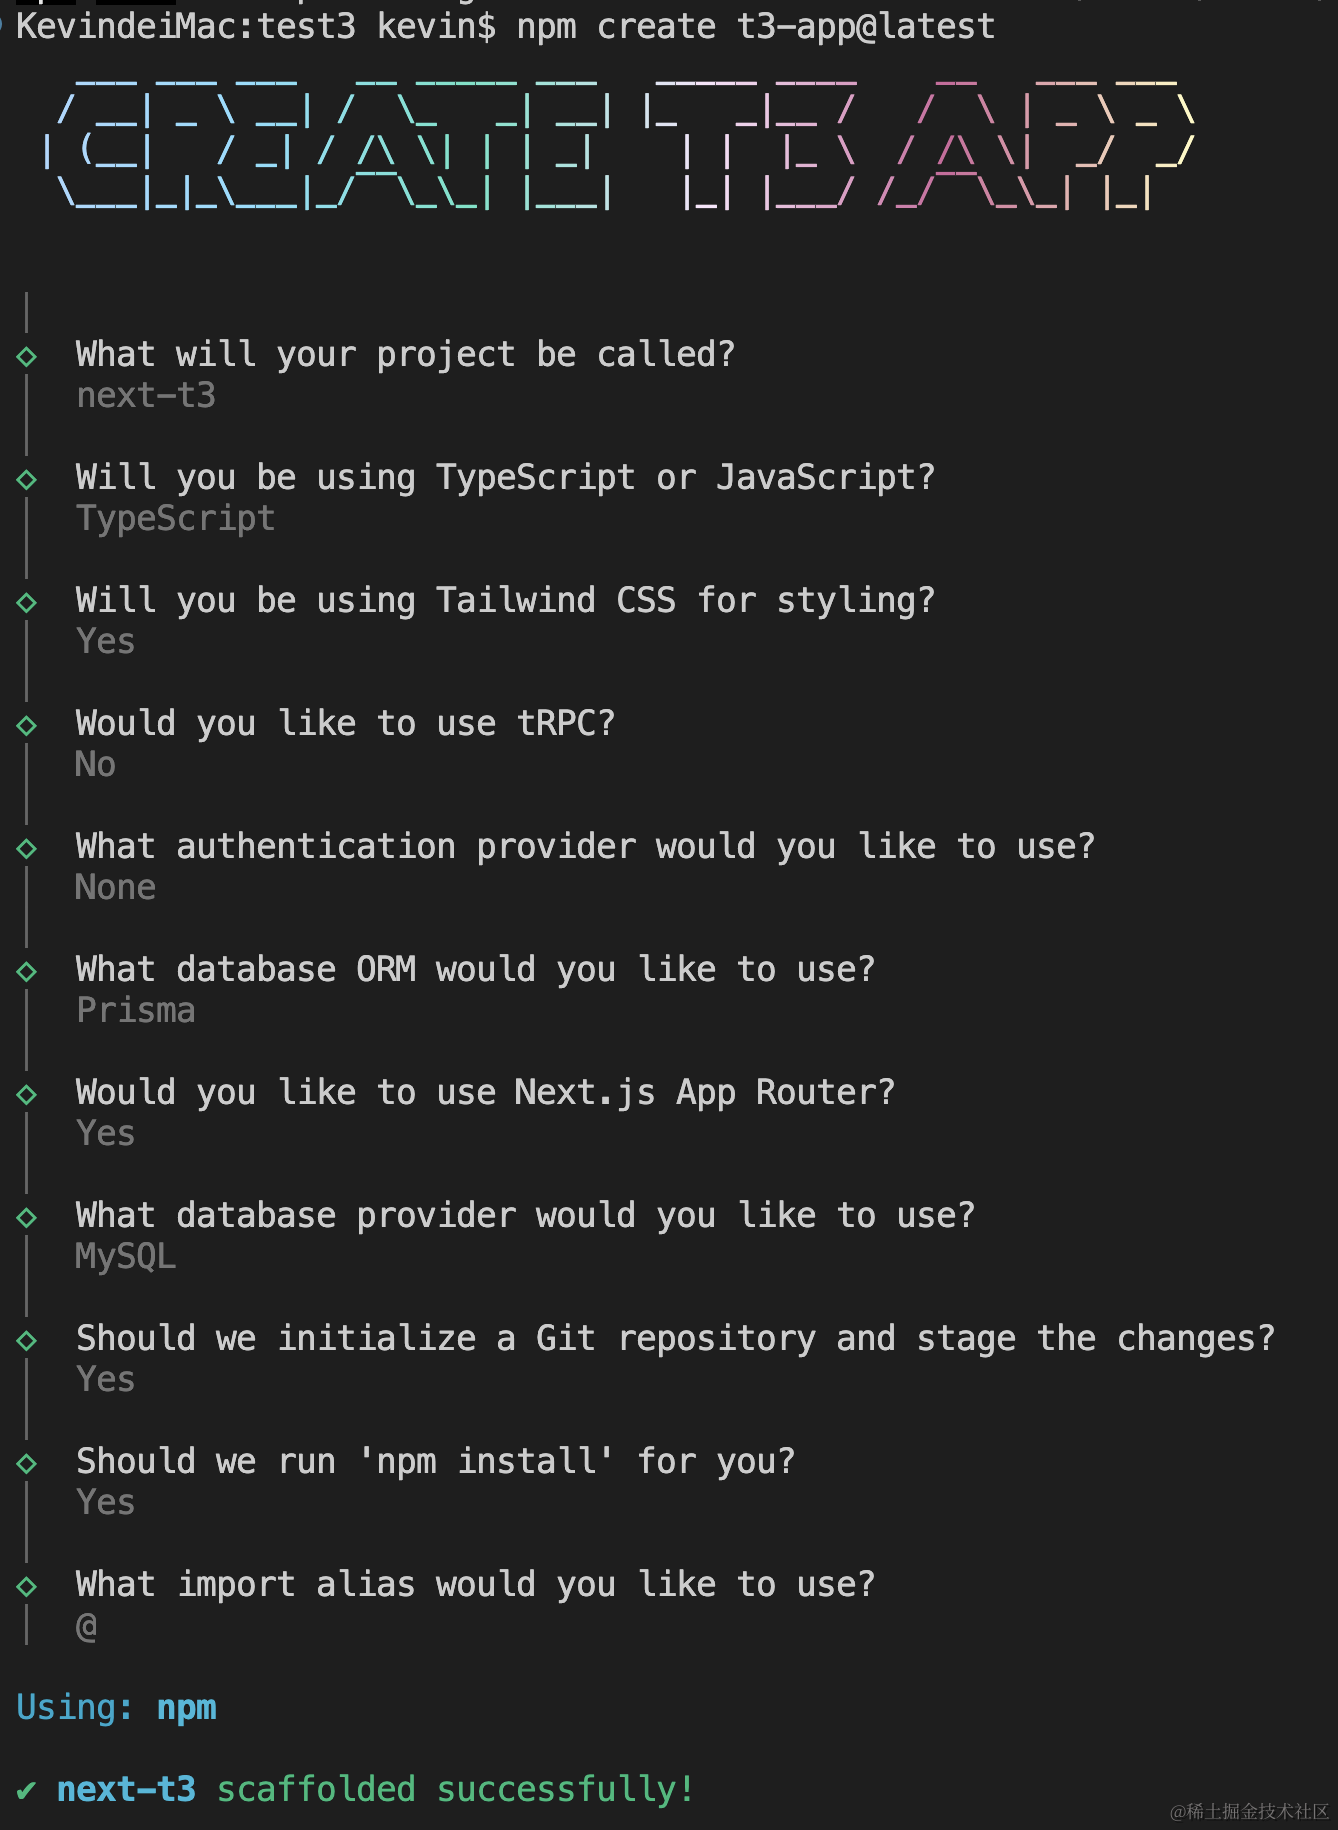Click the diamond beside Git repository question

pos(27,1340)
